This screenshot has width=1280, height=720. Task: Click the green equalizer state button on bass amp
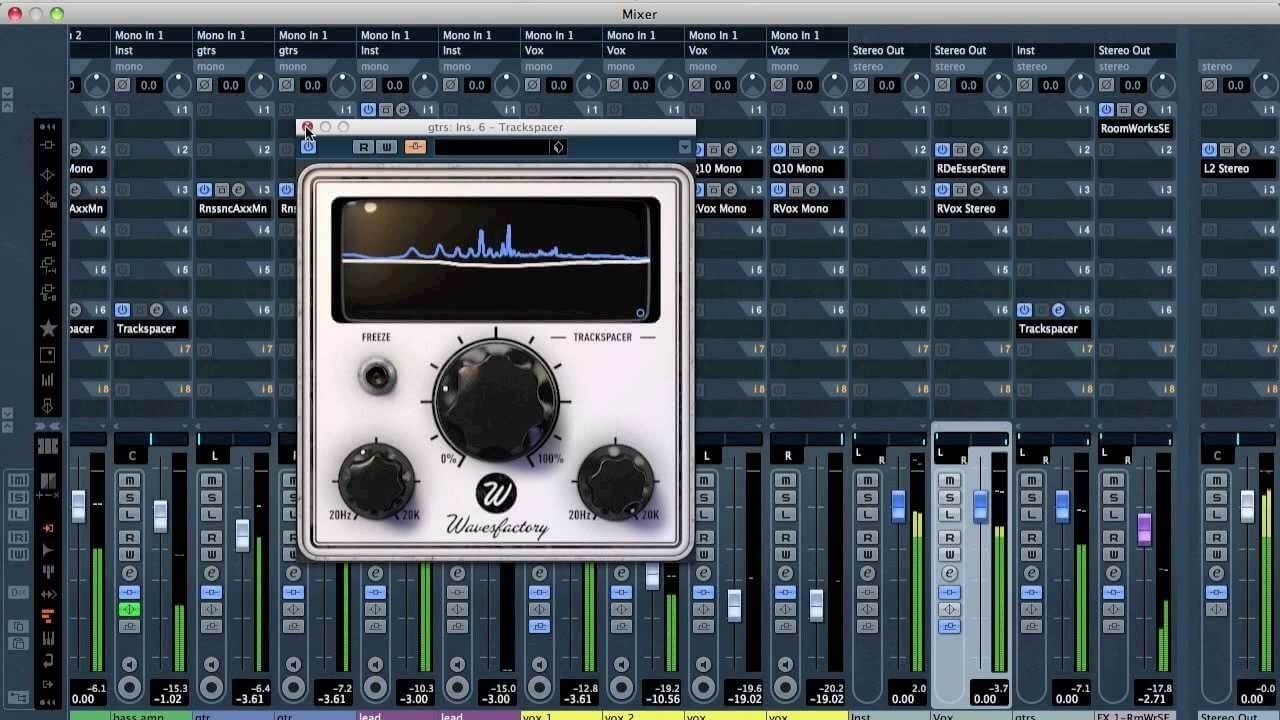(129, 609)
